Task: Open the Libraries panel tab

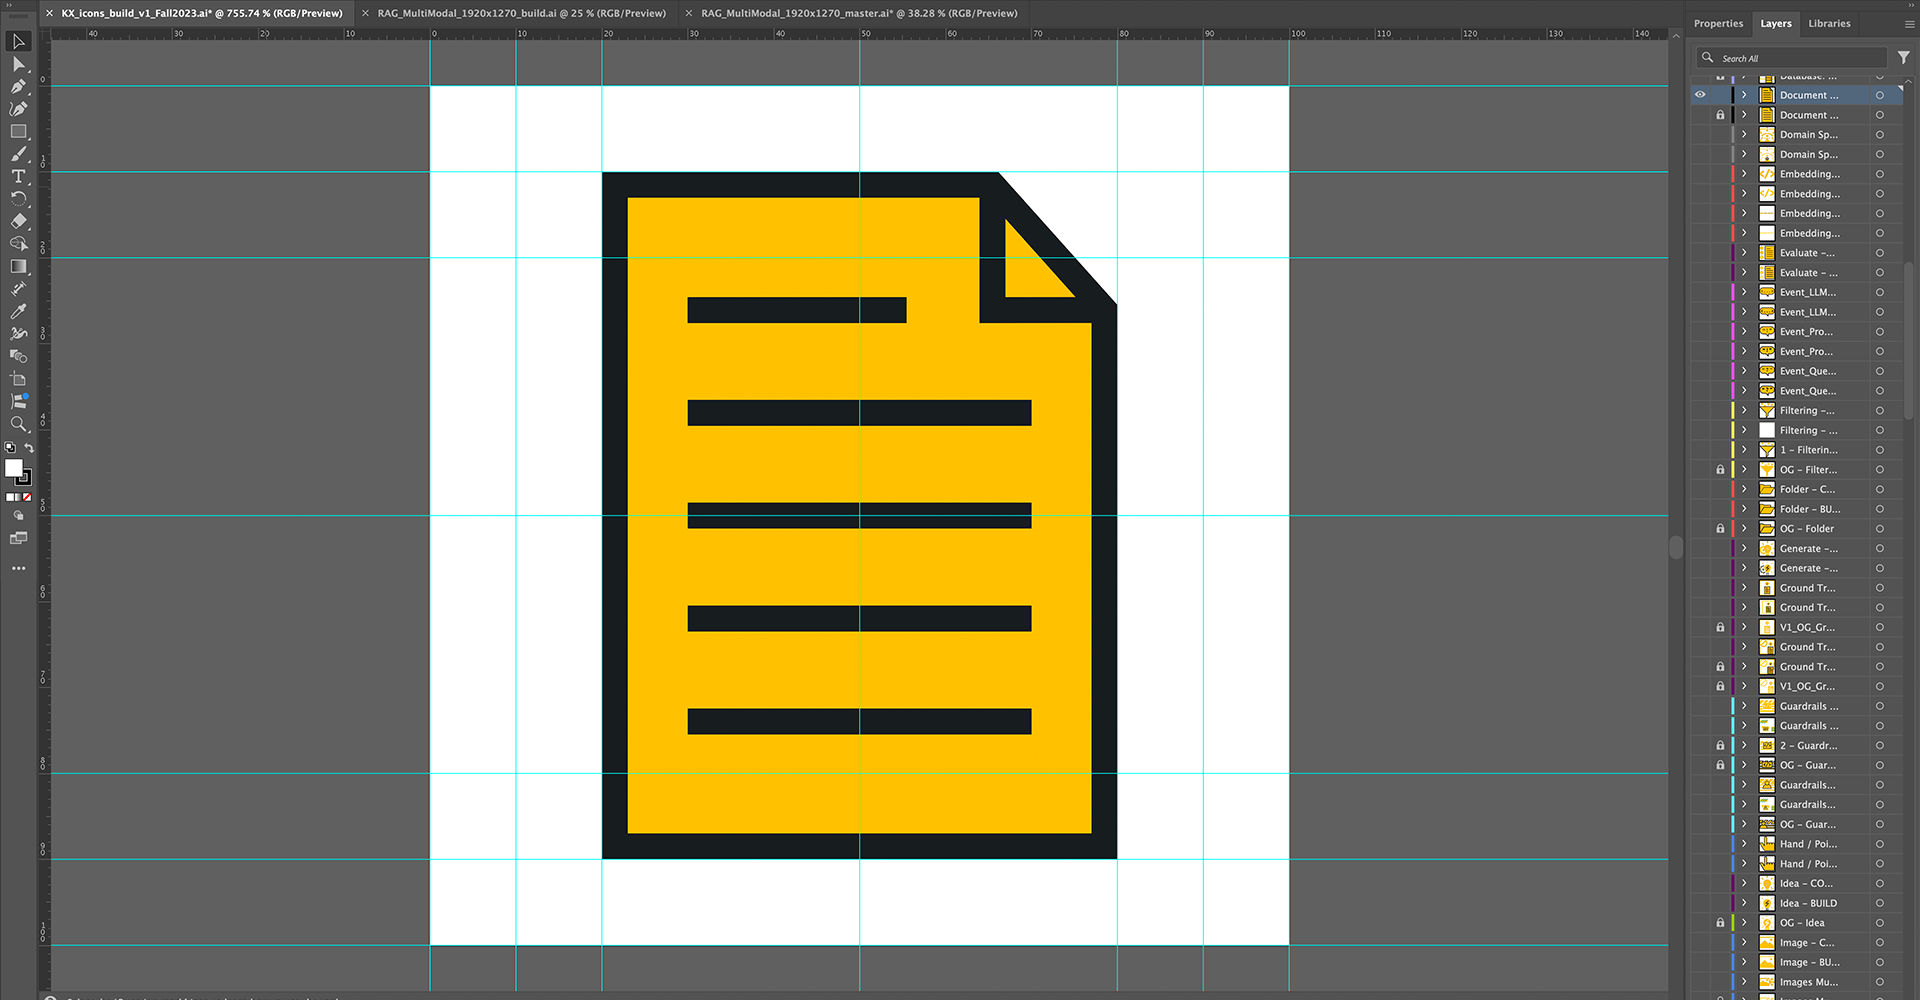Action: (1829, 24)
